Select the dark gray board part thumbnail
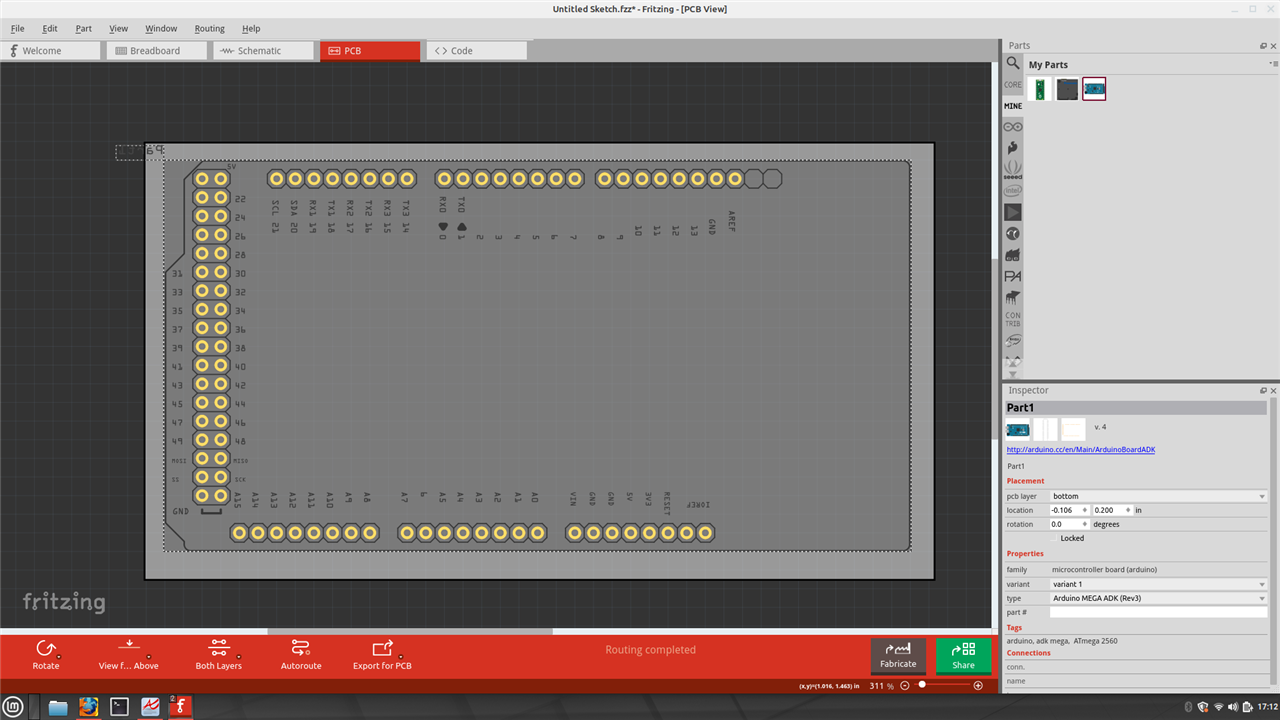Image resolution: width=1280 pixels, height=720 pixels. coord(1068,89)
